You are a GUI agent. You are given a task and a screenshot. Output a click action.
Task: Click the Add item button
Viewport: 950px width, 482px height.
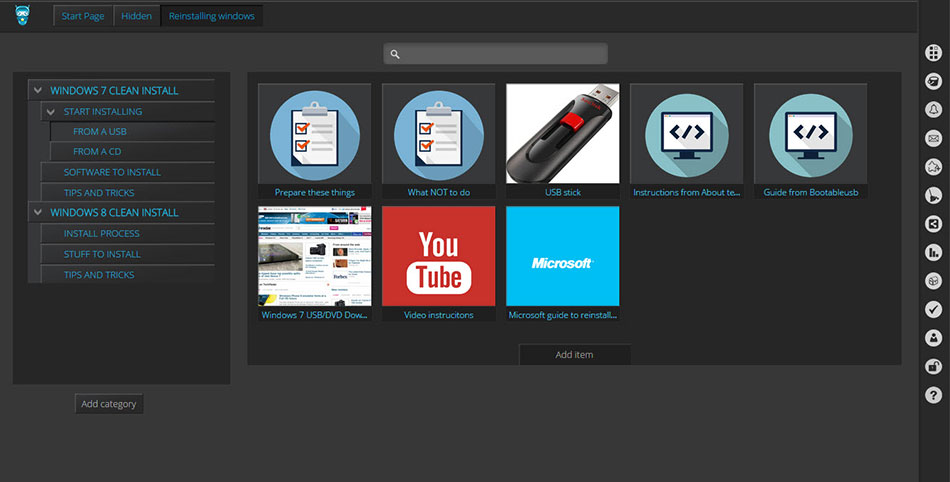coord(574,355)
